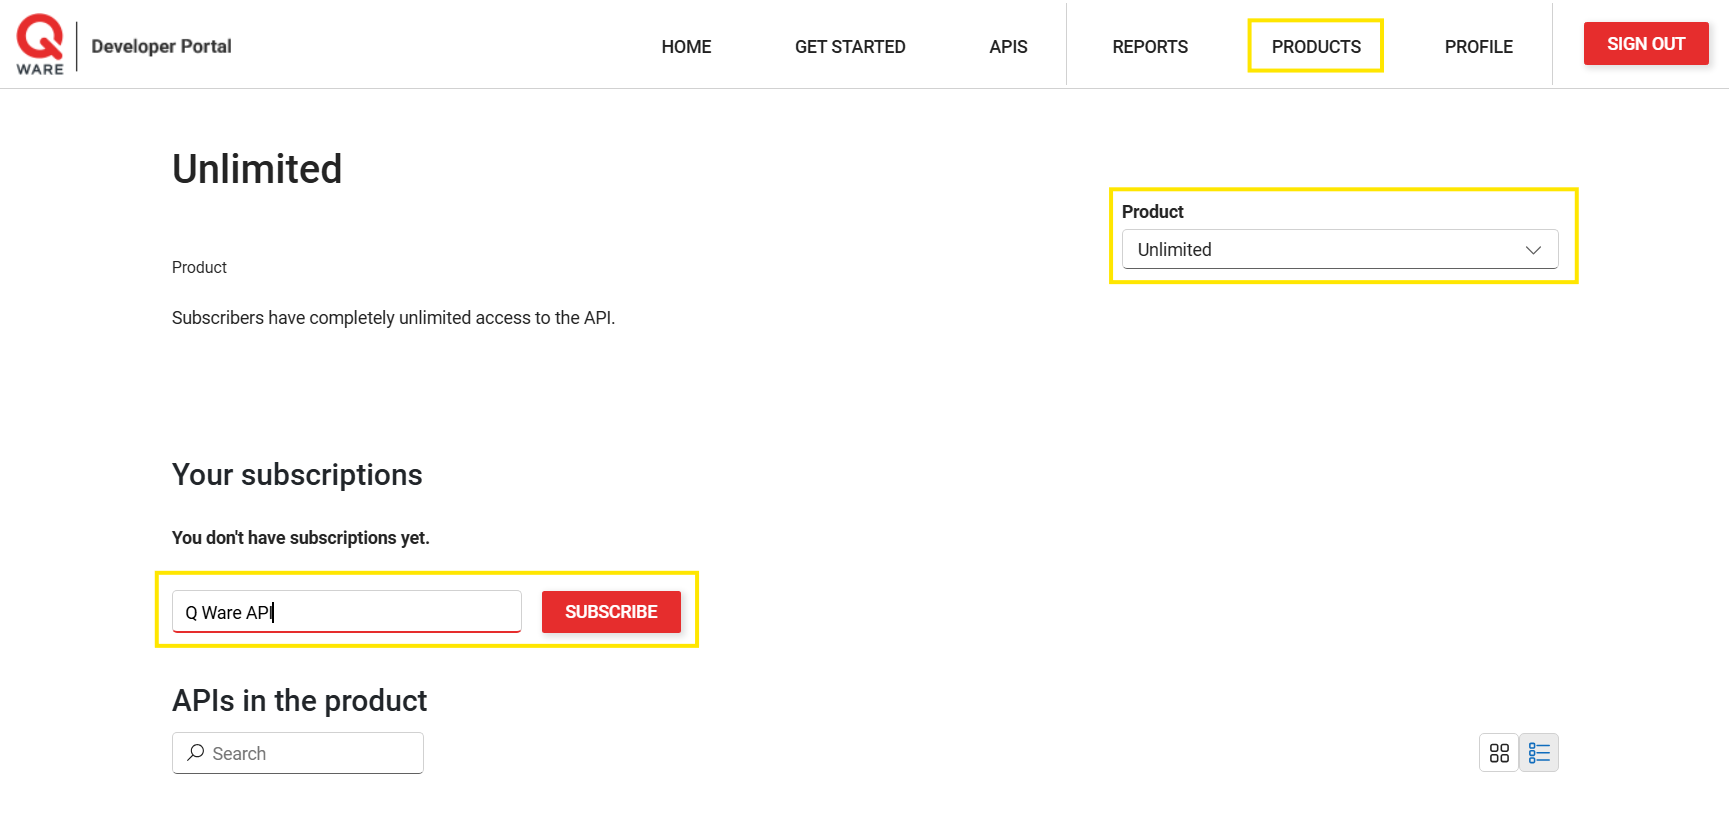Navigate to APIS in top navigation
This screenshot has width=1729, height=822.
point(1008,47)
